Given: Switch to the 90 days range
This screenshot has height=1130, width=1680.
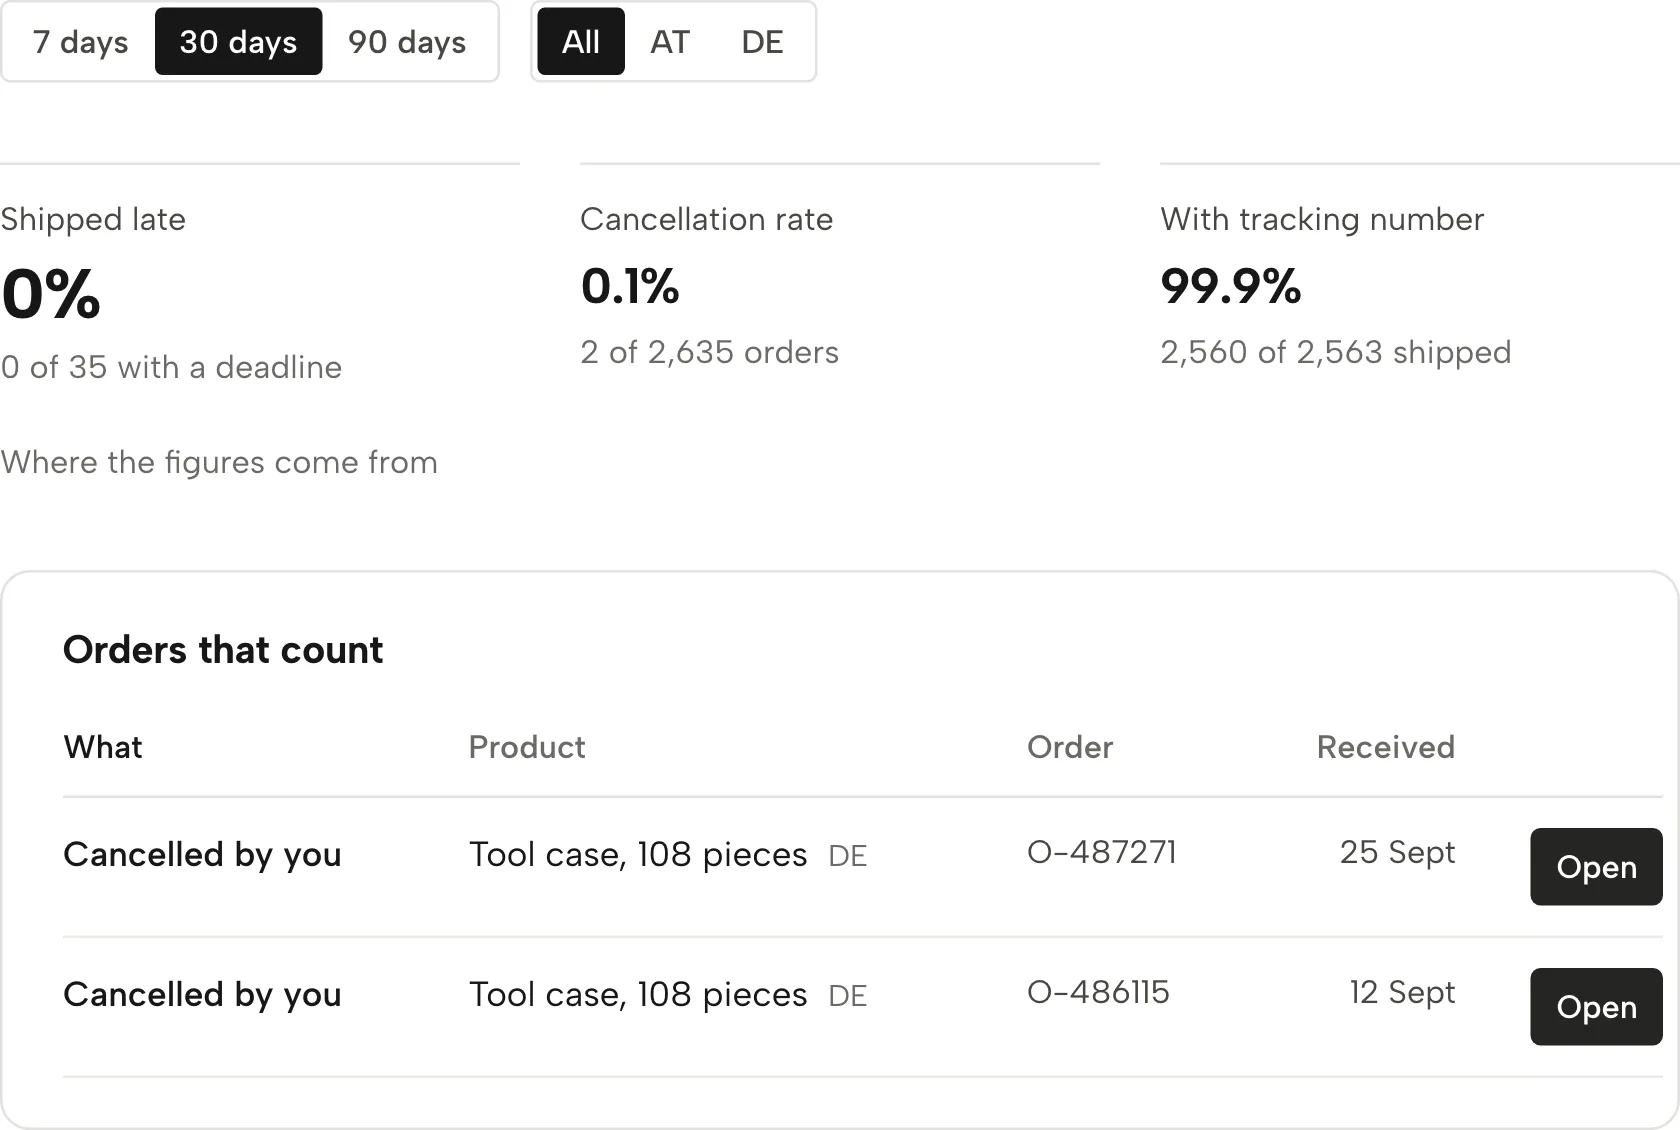Looking at the screenshot, I should click(407, 42).
